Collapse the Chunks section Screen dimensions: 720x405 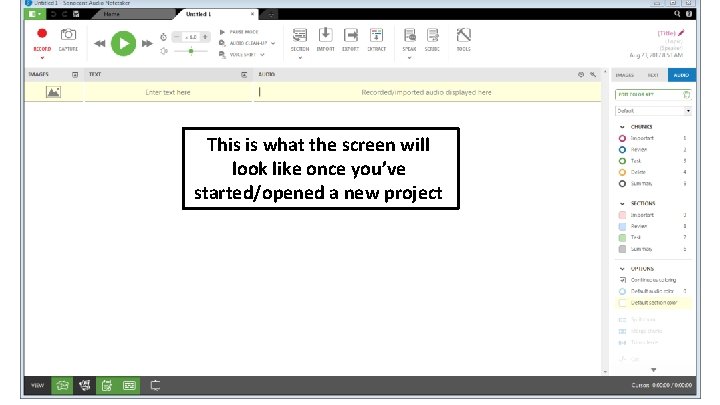(622, 127)
